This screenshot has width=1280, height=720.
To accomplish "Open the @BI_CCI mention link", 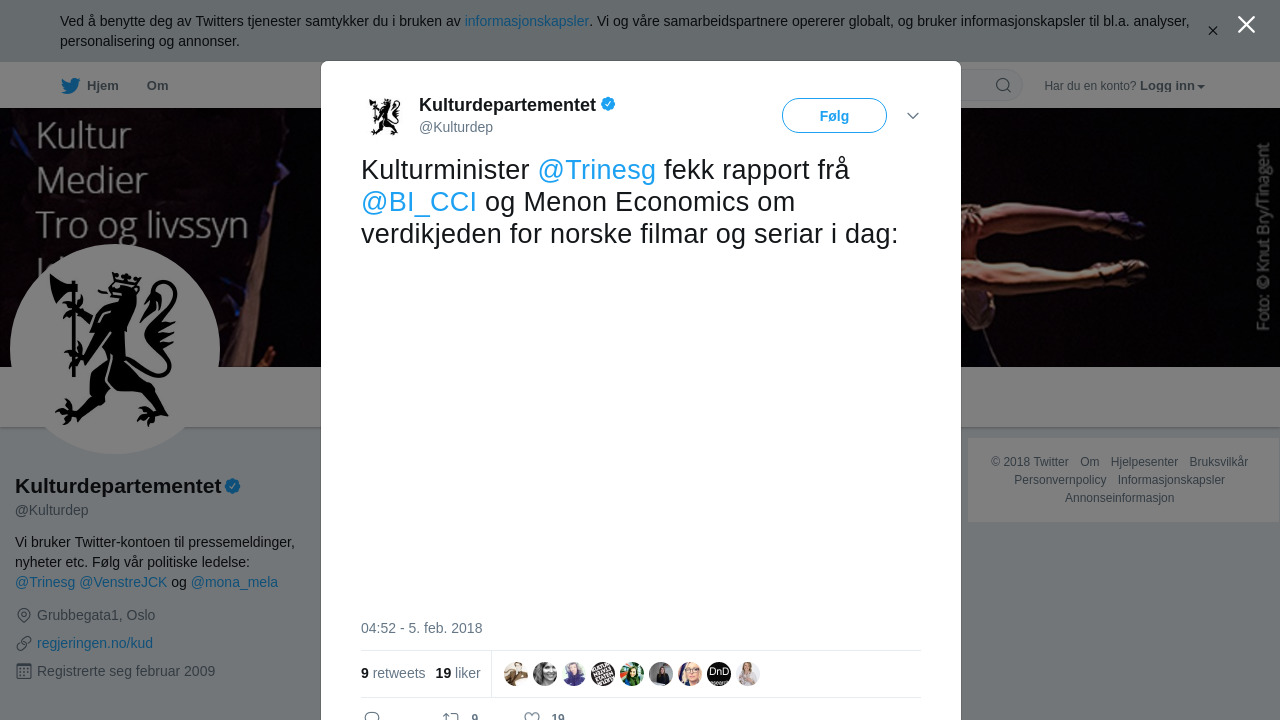I will 419,202.
